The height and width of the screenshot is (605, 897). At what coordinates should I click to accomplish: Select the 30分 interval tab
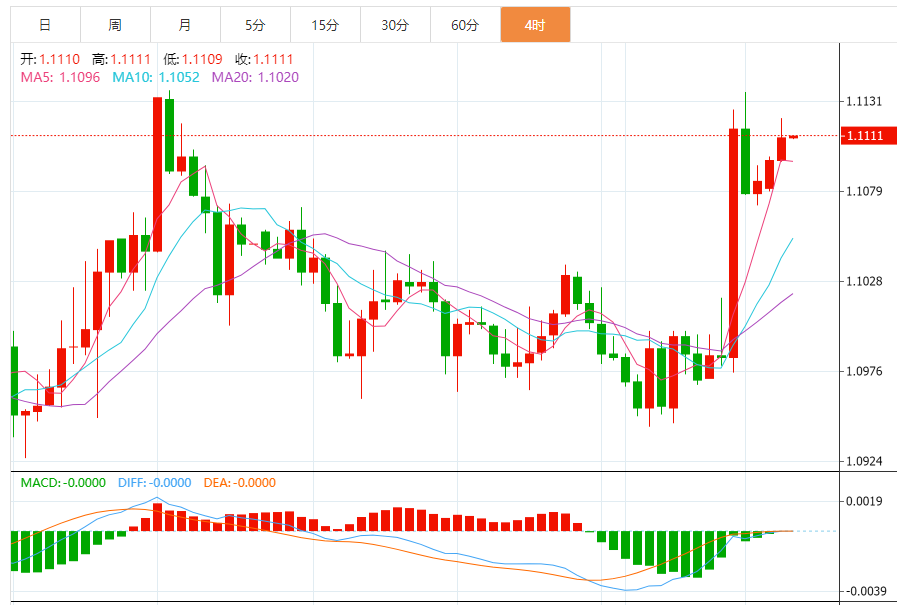click(395, 25)
